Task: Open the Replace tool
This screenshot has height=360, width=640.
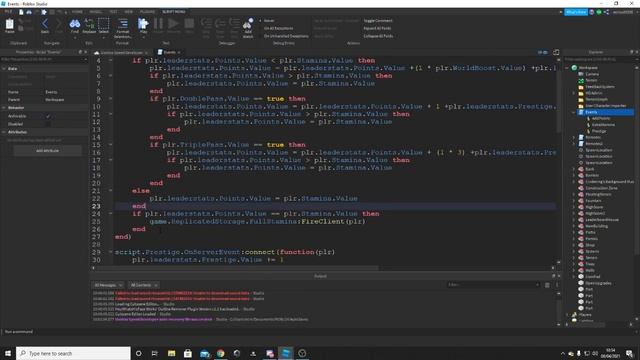Action: tap(89, 25)
